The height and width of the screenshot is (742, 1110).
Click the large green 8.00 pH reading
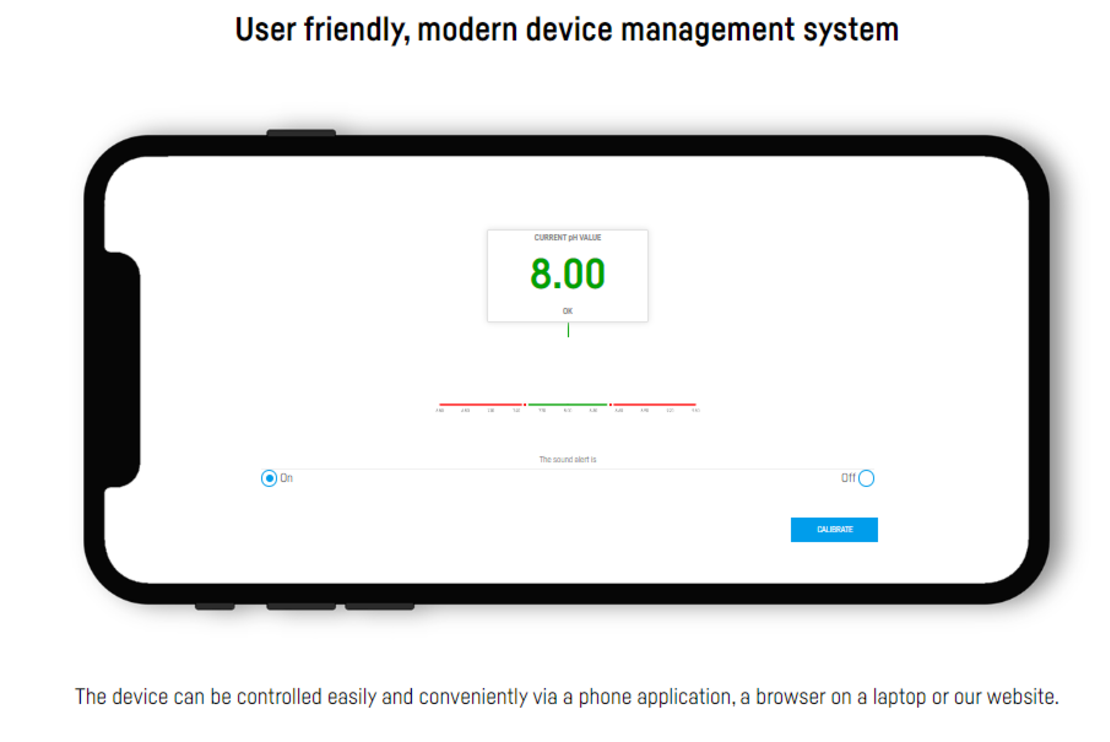(x=567, y=274)
